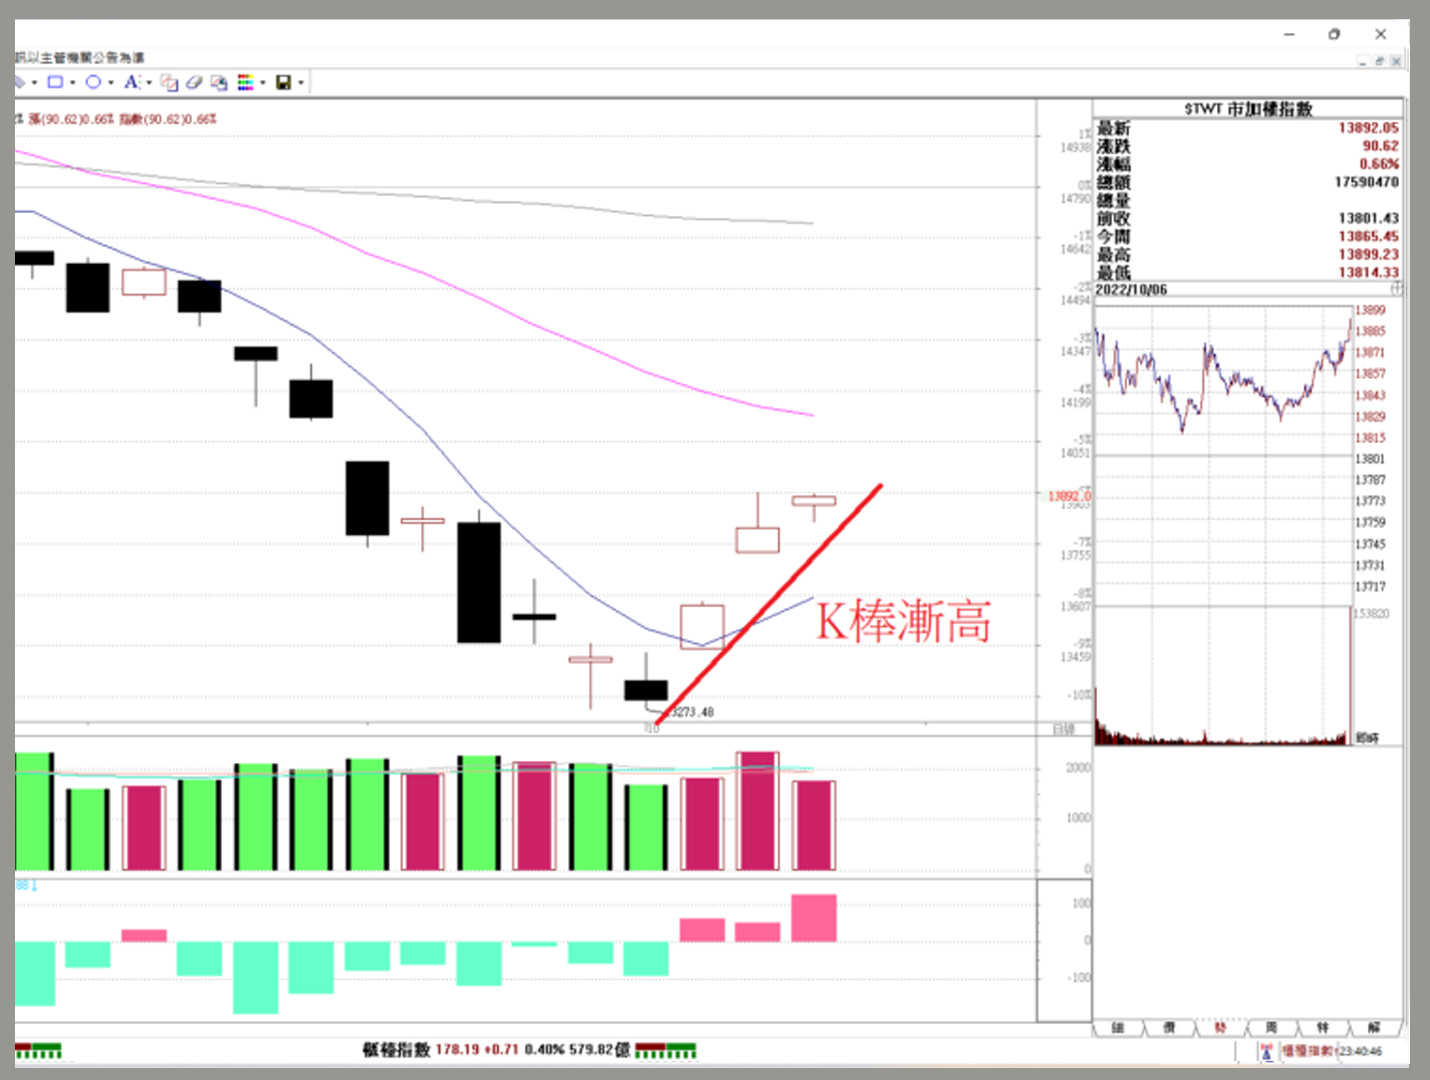This screenshot has height=1080, width=1430.
Task: Click the high value 13899.23
Action: click(x=1368, y=254)
